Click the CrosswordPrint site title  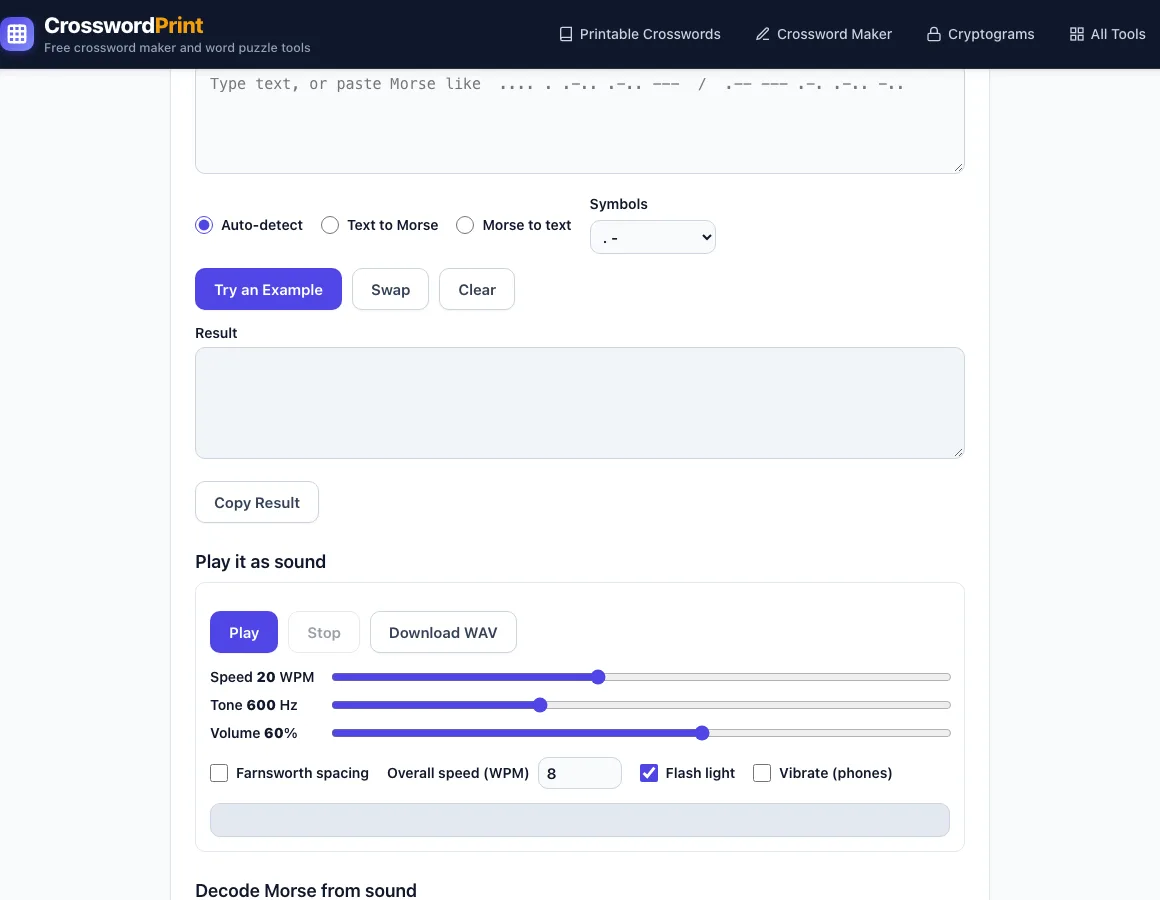124,25
